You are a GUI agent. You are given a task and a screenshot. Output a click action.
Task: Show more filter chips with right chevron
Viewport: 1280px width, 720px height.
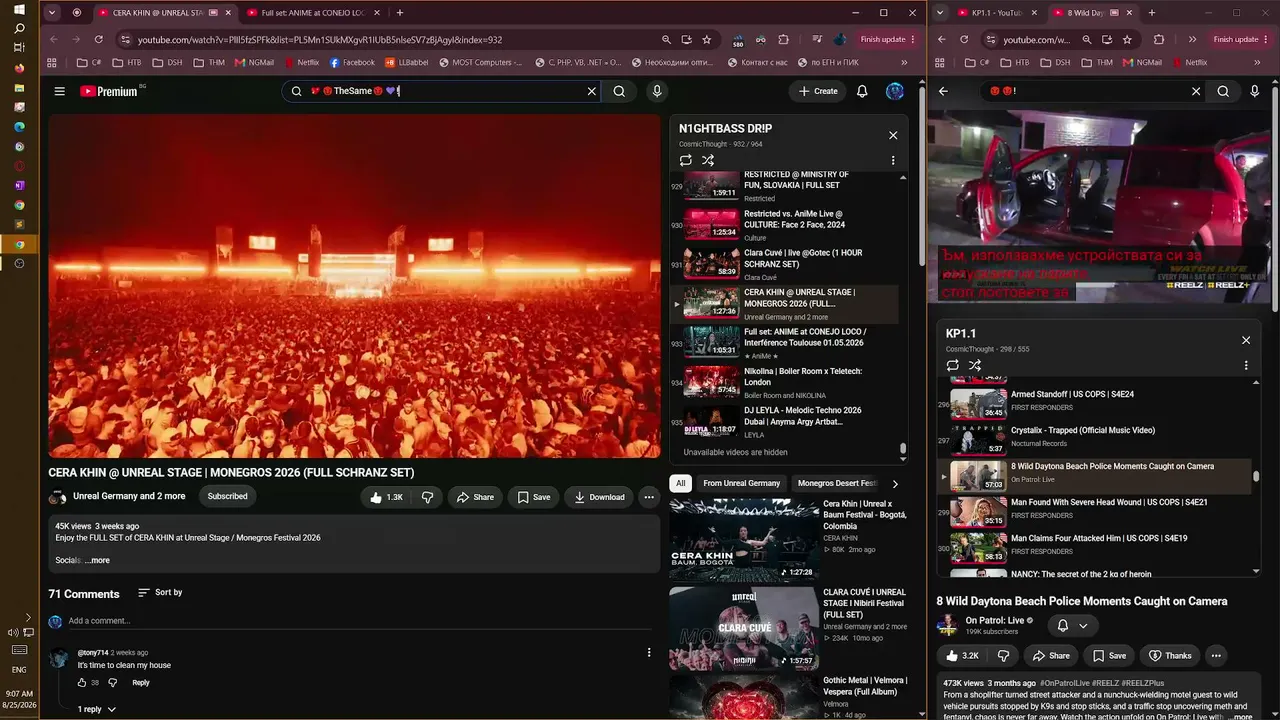895,483
